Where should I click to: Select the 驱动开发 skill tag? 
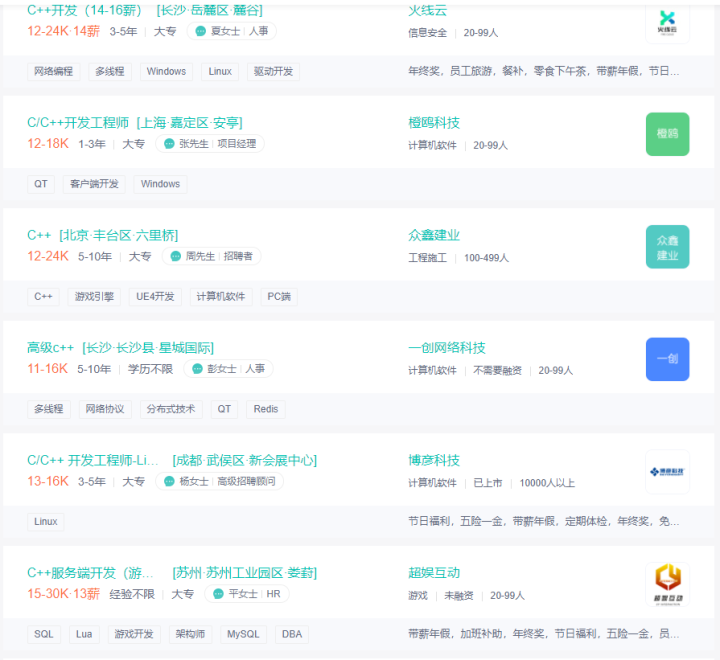tap(273, 72)
